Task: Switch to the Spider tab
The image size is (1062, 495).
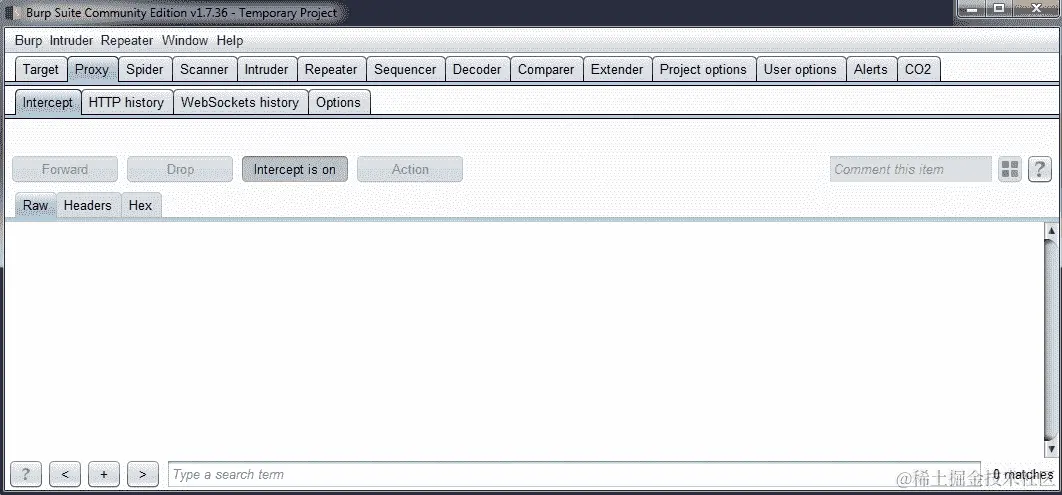Action: (145, 69)
